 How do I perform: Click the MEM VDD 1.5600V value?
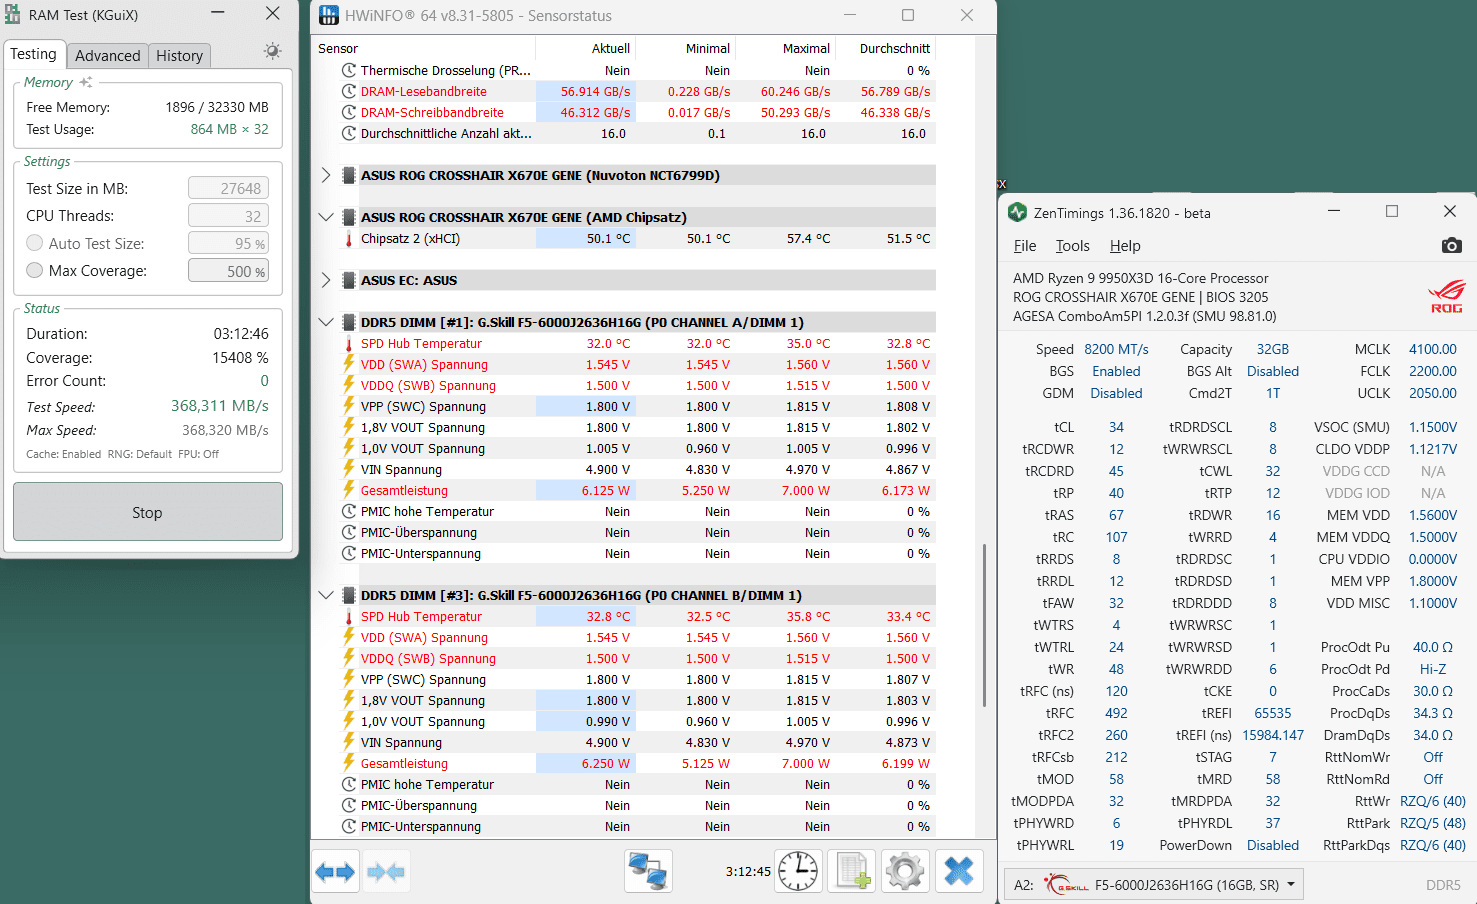click(1432, 515)
